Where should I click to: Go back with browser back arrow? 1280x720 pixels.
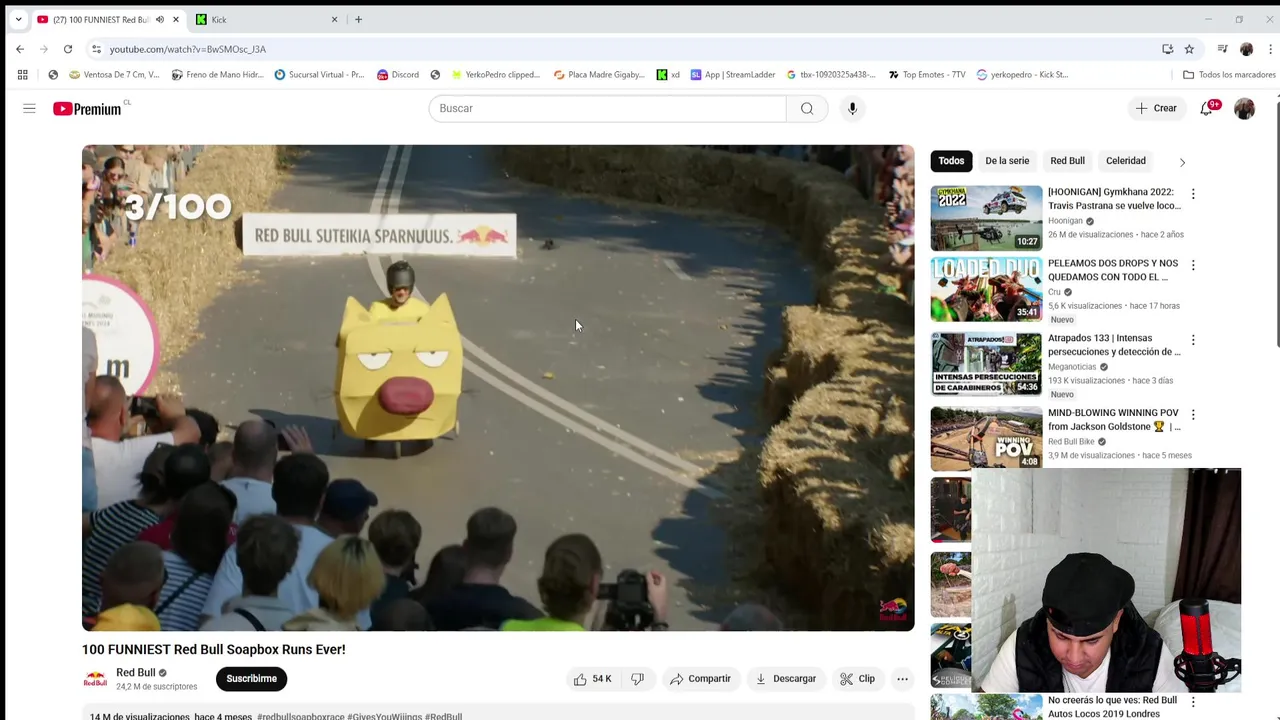coord(20,49)
